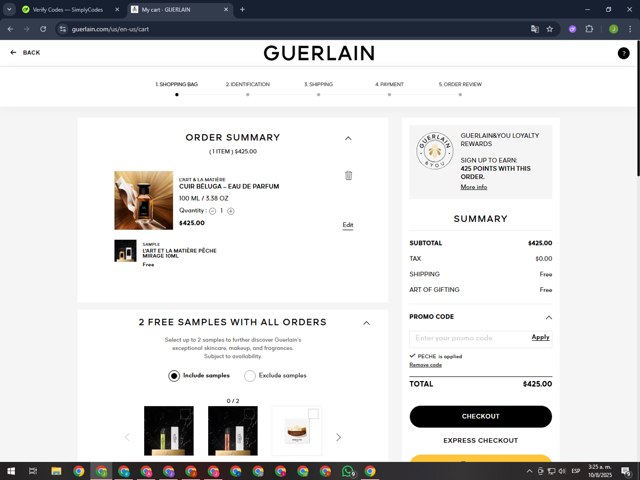This screenshot has height=480, width=640.
Task: Open the notification center icon
Action: click(626, 471)
